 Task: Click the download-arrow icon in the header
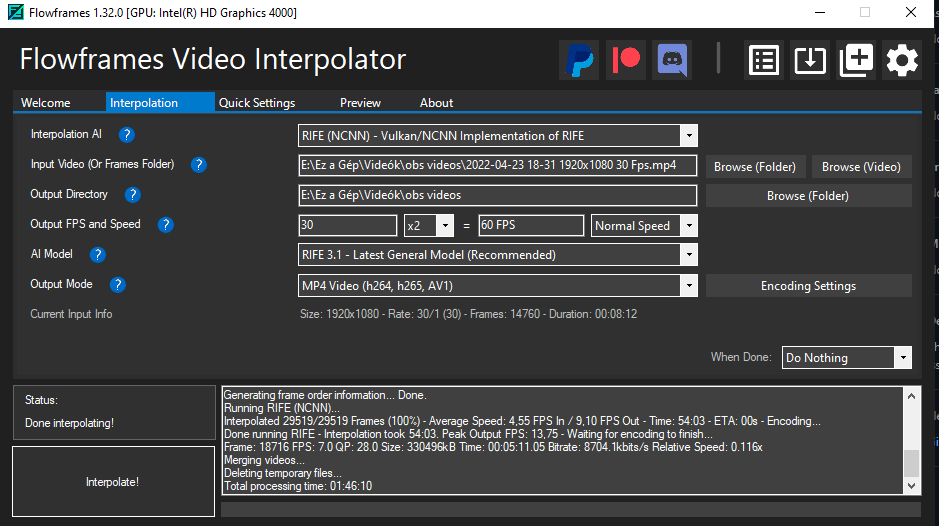pyautogui.click(x=810, y=60)
